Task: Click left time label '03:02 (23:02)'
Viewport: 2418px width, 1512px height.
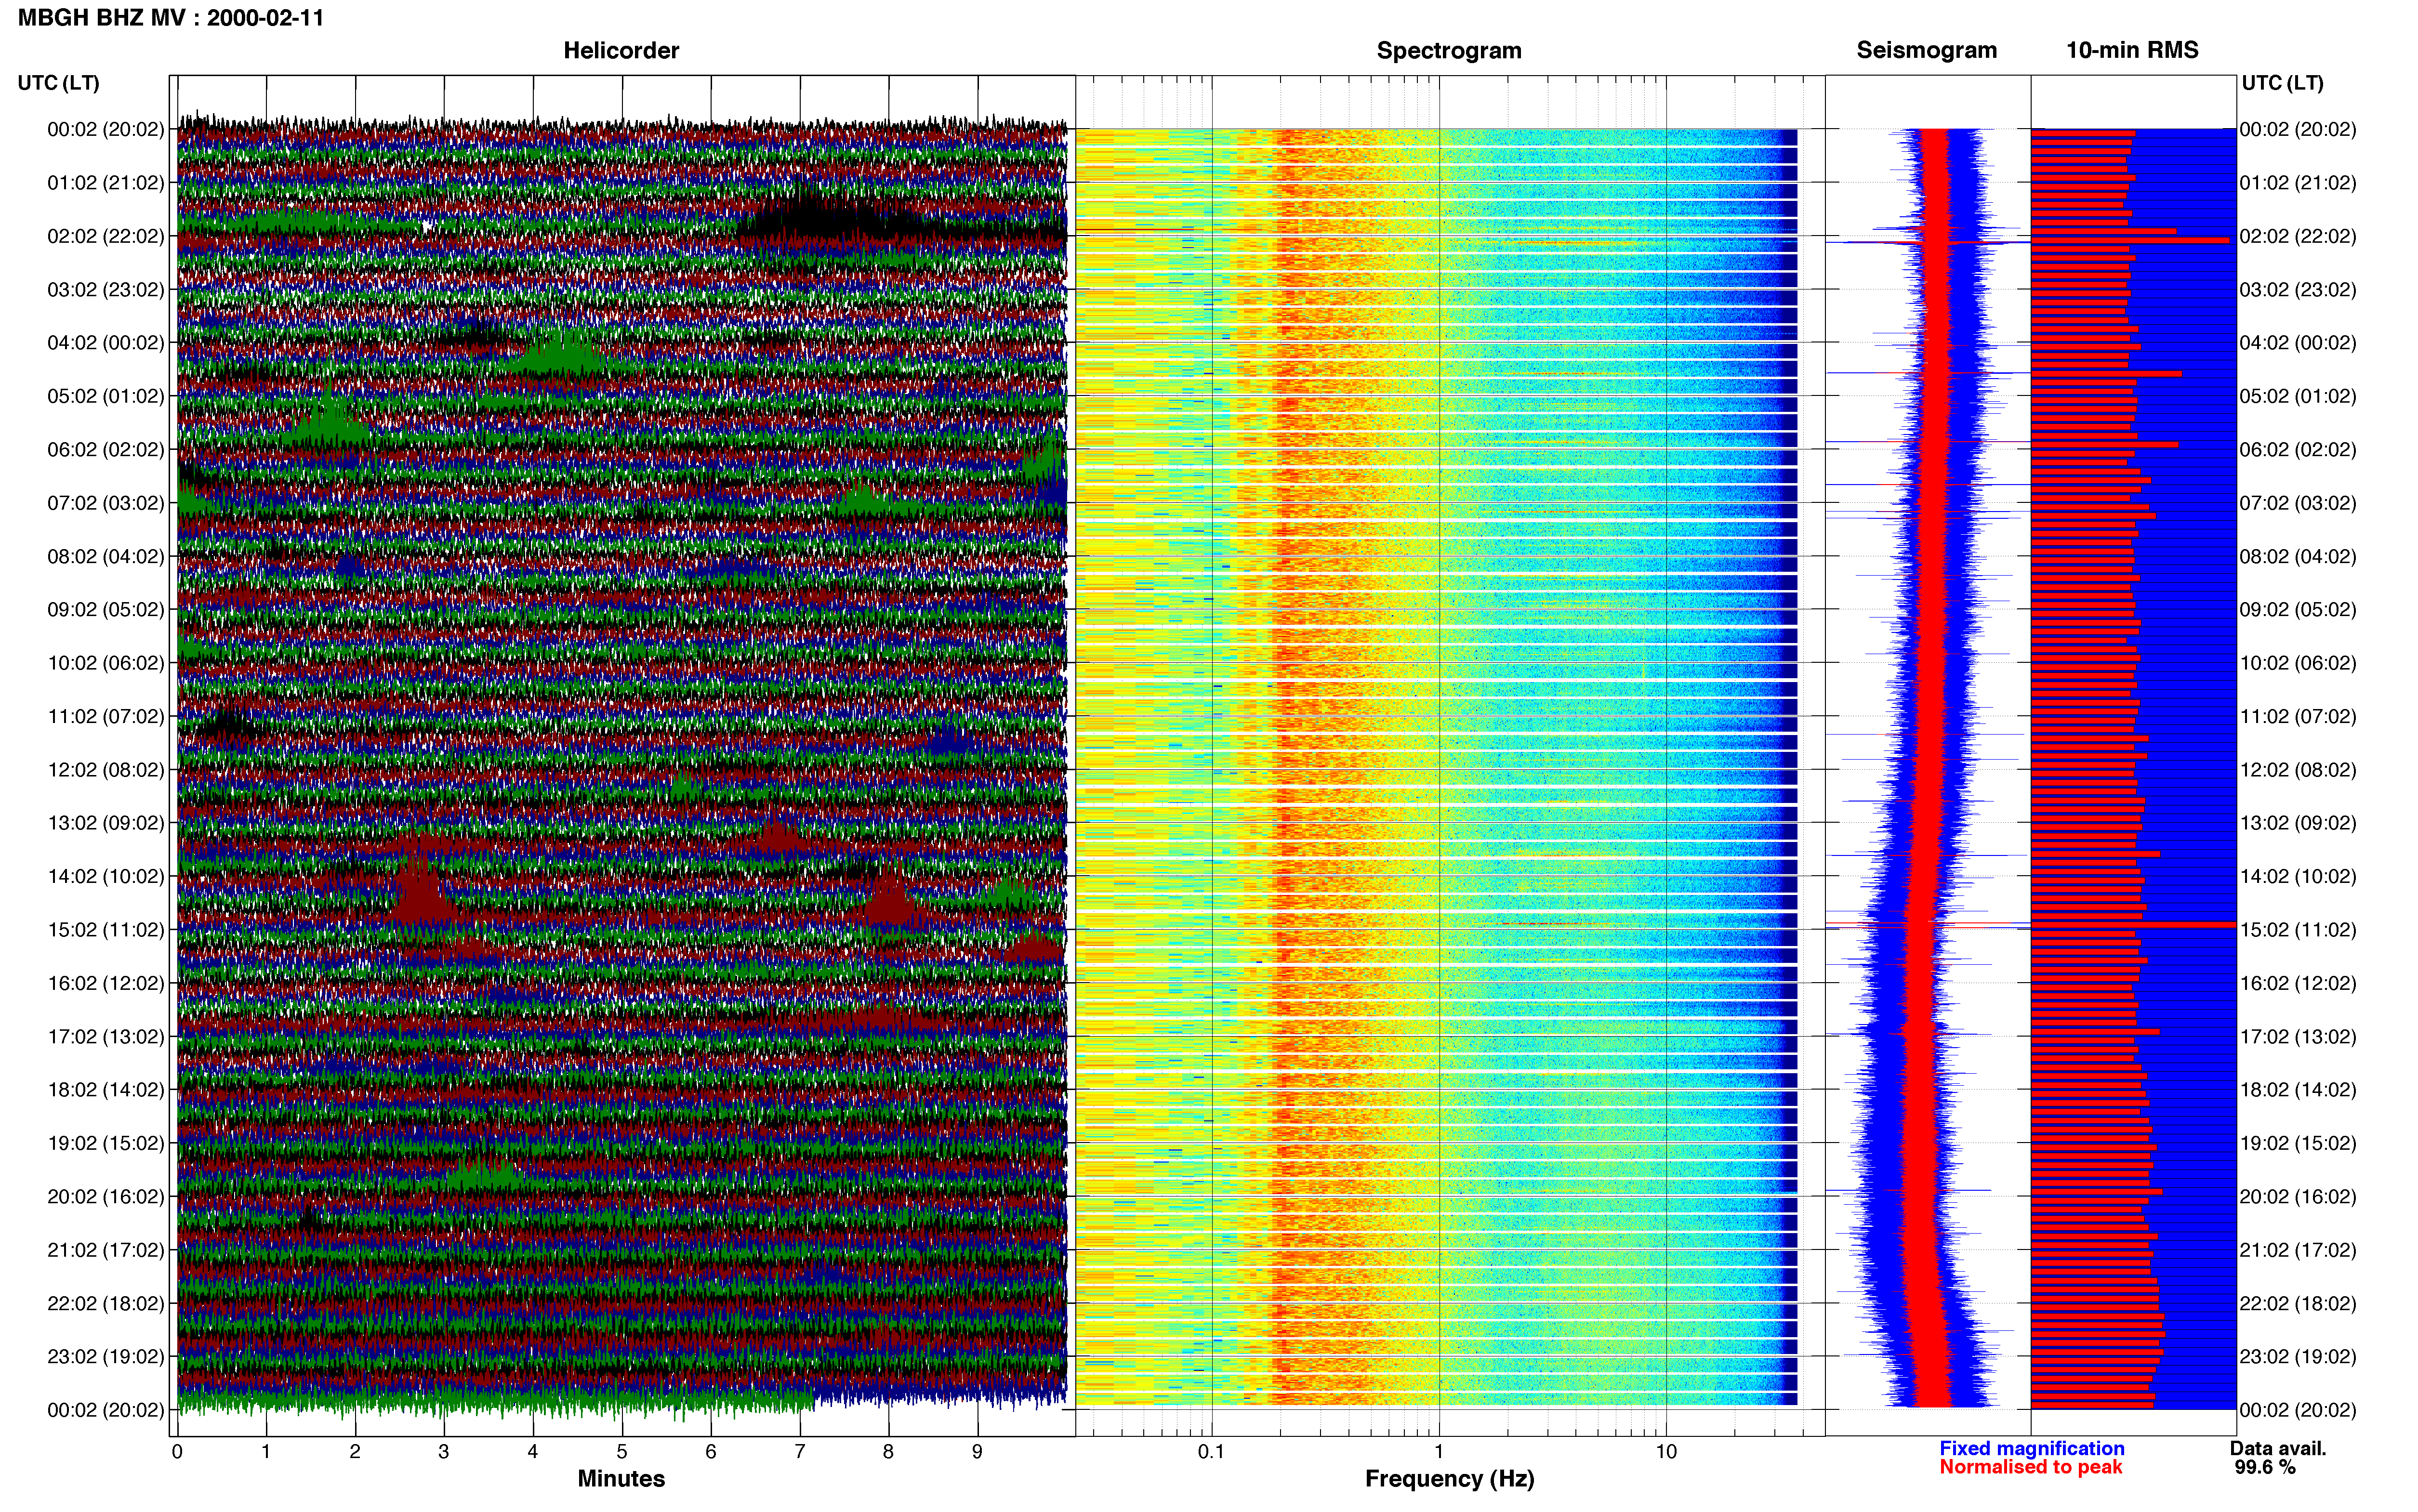Action: 106,290
